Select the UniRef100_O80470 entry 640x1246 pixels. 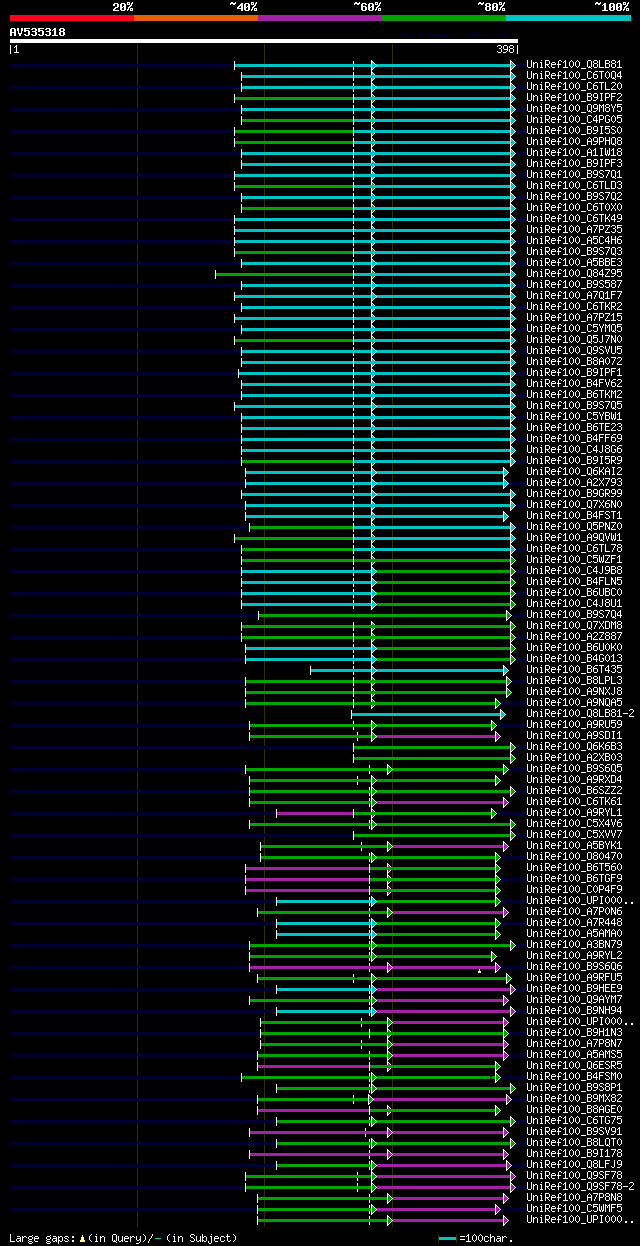[x=574, y=856]
